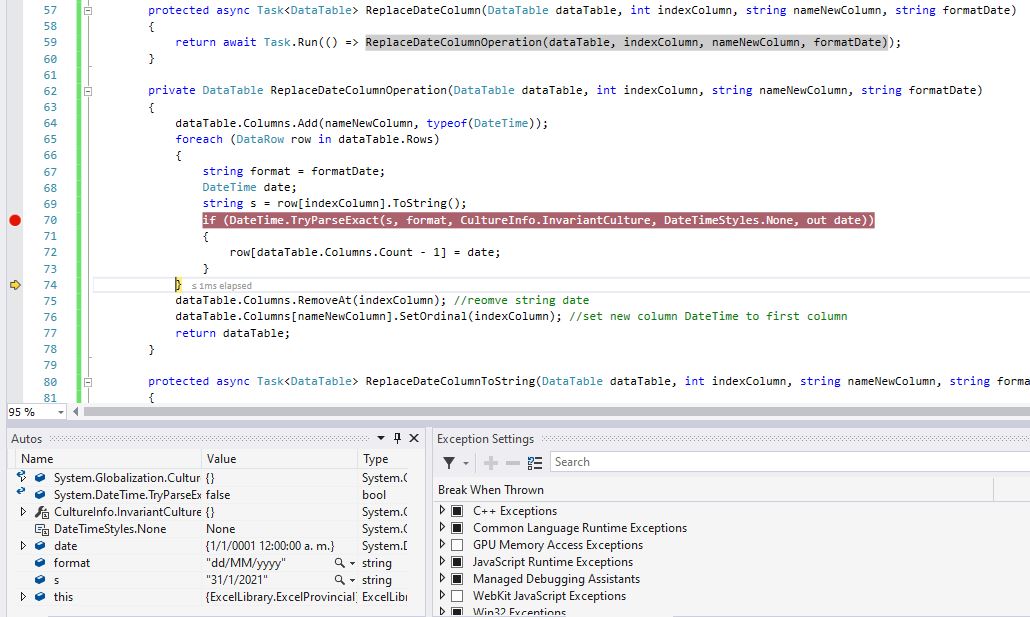The height and width of the screenshot is (617, 1030).
Task: Click the Type column header in Autos
Action: click(383, 459)
